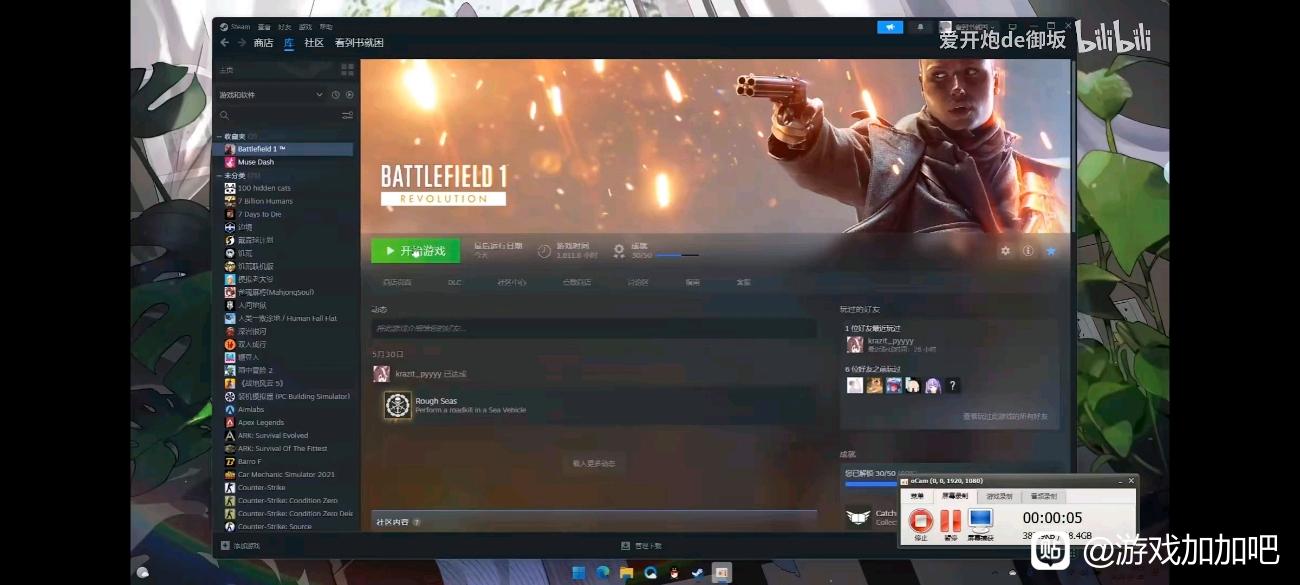
Task: Open the Steam menu in the title bar
Action: click(x=237, y=27)
